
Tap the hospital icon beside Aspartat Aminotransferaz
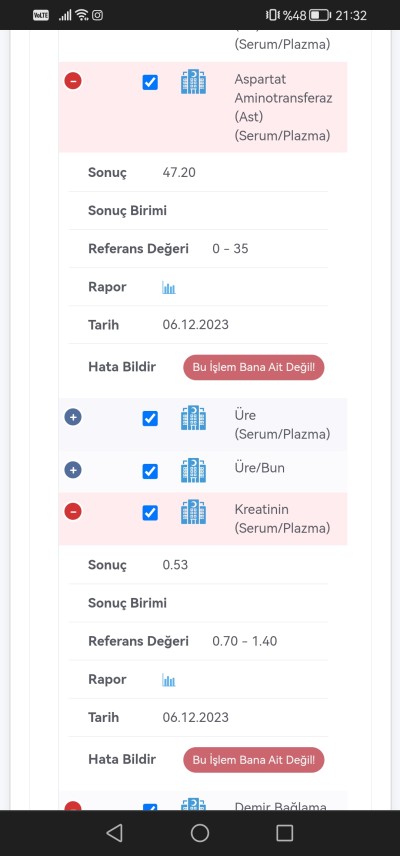193,82
